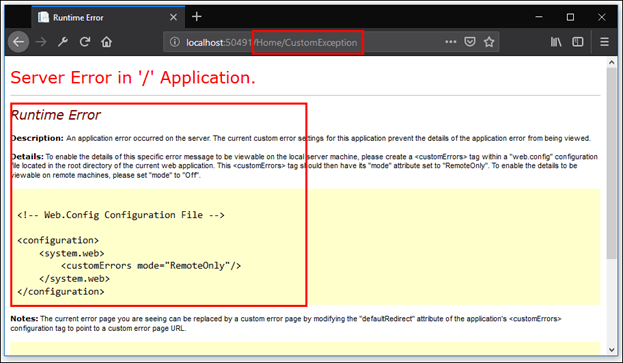Viewport: 623px width, 363px height.
Task: Open the developer tools wrench icon
Action: coord(63,42)
